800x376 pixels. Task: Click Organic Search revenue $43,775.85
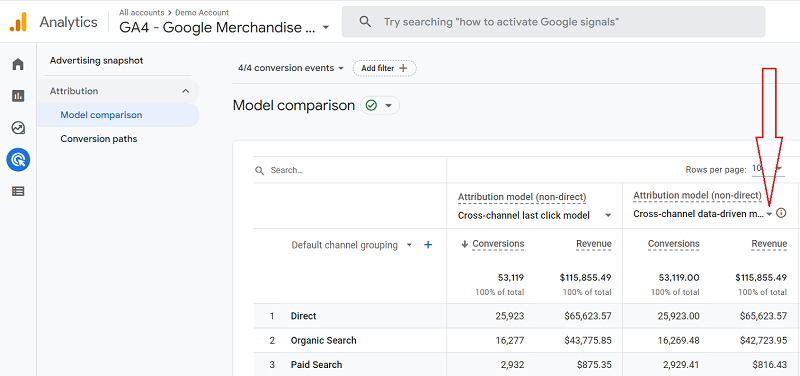(x=588, y=340)
